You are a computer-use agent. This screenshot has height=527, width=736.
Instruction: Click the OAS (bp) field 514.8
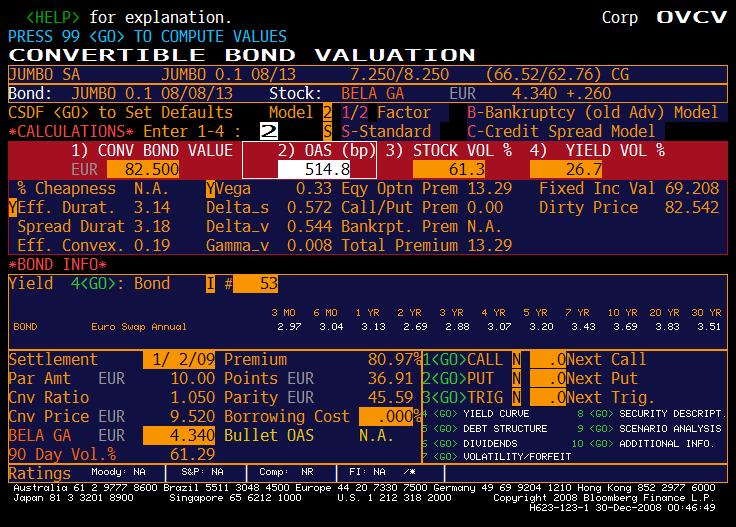314,169
